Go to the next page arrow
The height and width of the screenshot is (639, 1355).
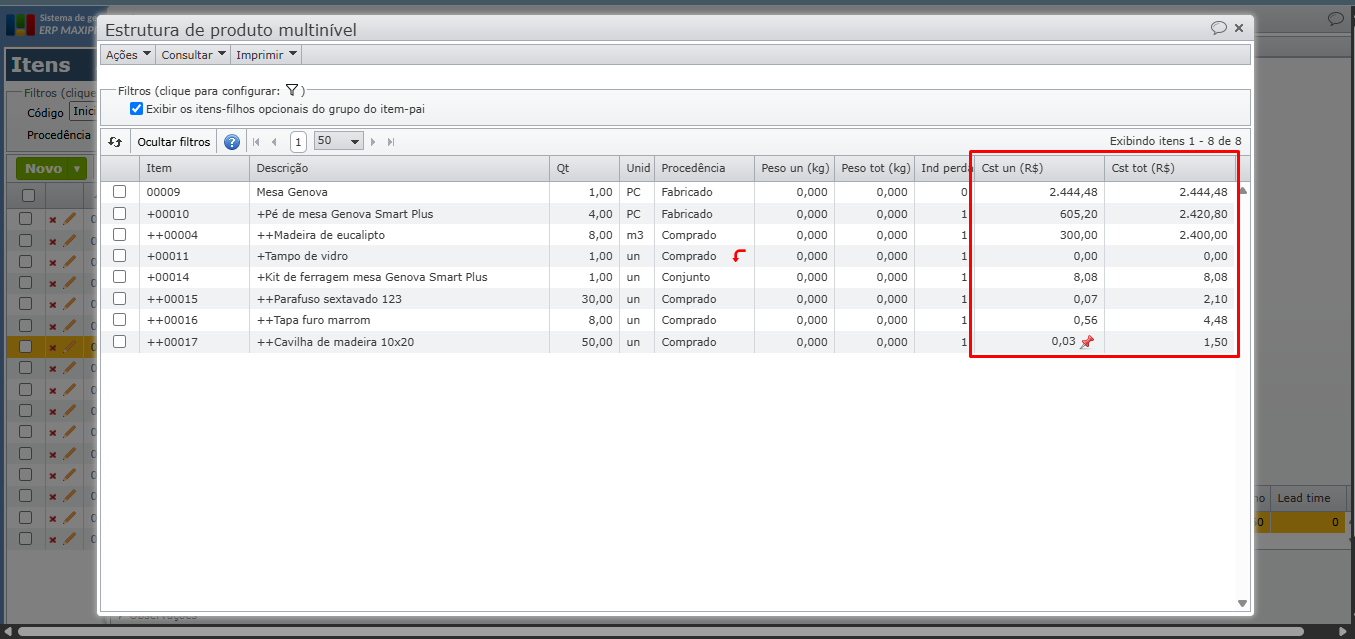click(x=374, y=142)
